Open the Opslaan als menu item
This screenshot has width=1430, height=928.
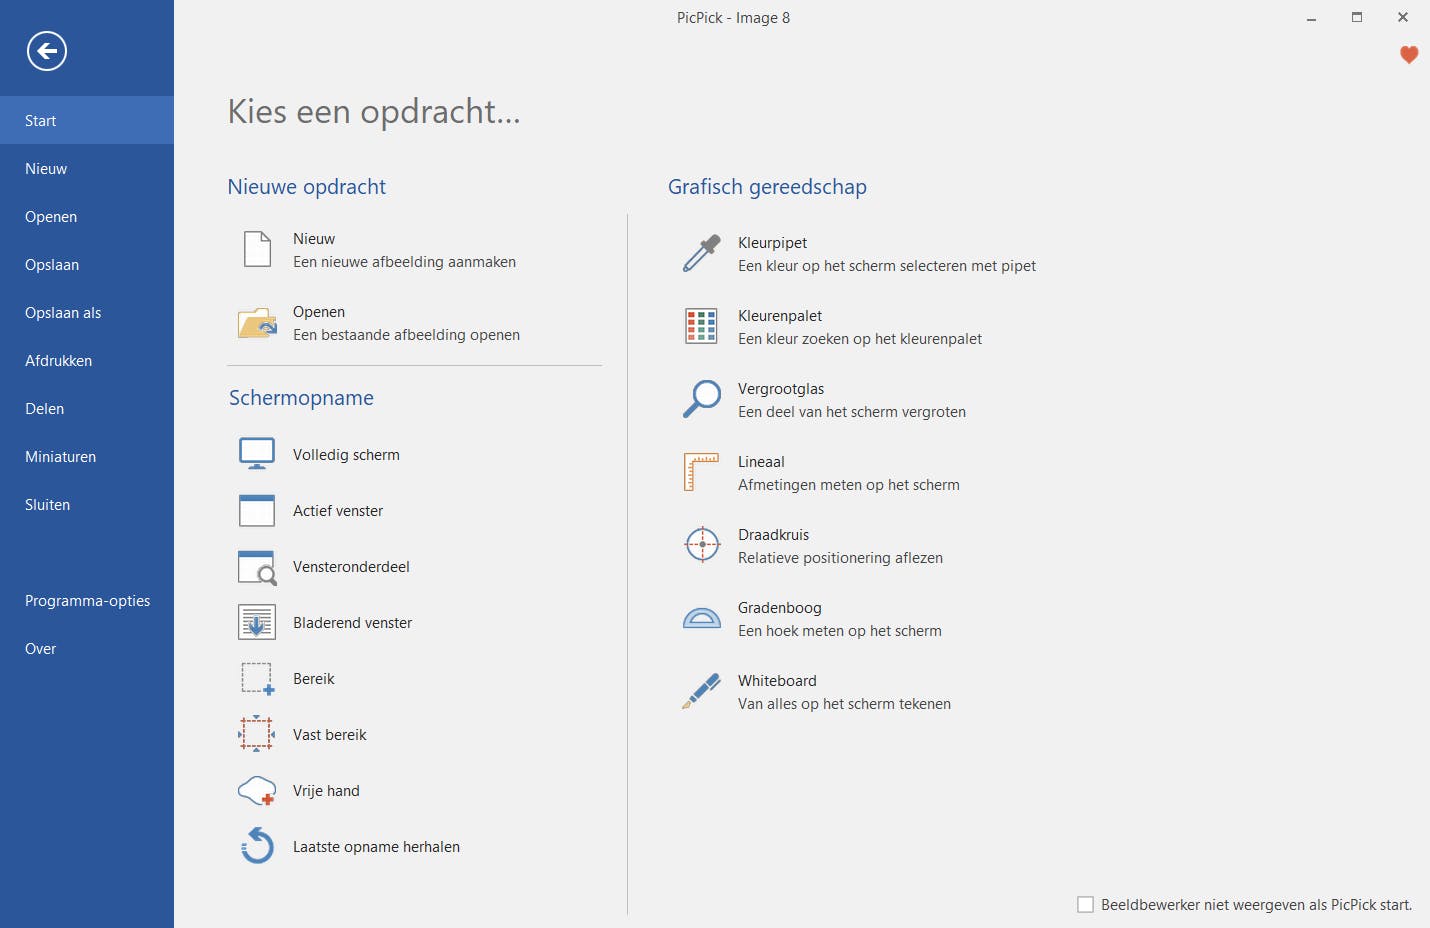63,313
